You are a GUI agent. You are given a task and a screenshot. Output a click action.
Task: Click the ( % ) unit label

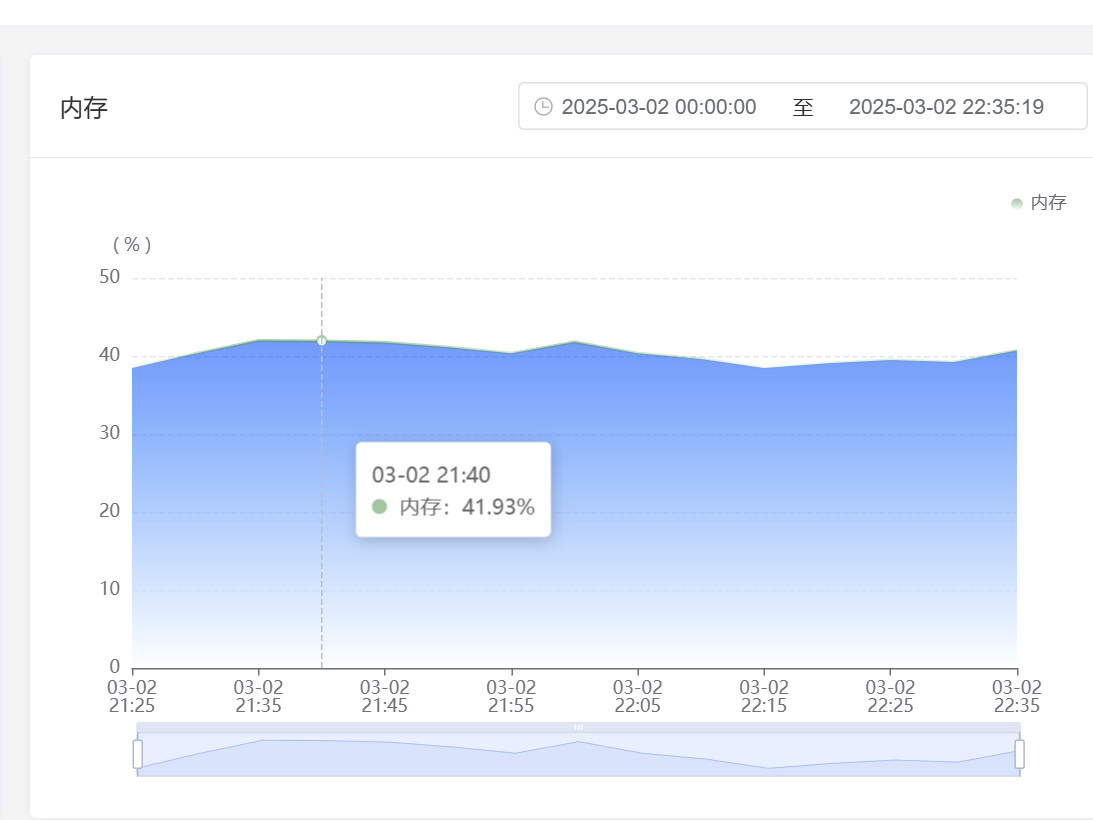click(132, 245)
